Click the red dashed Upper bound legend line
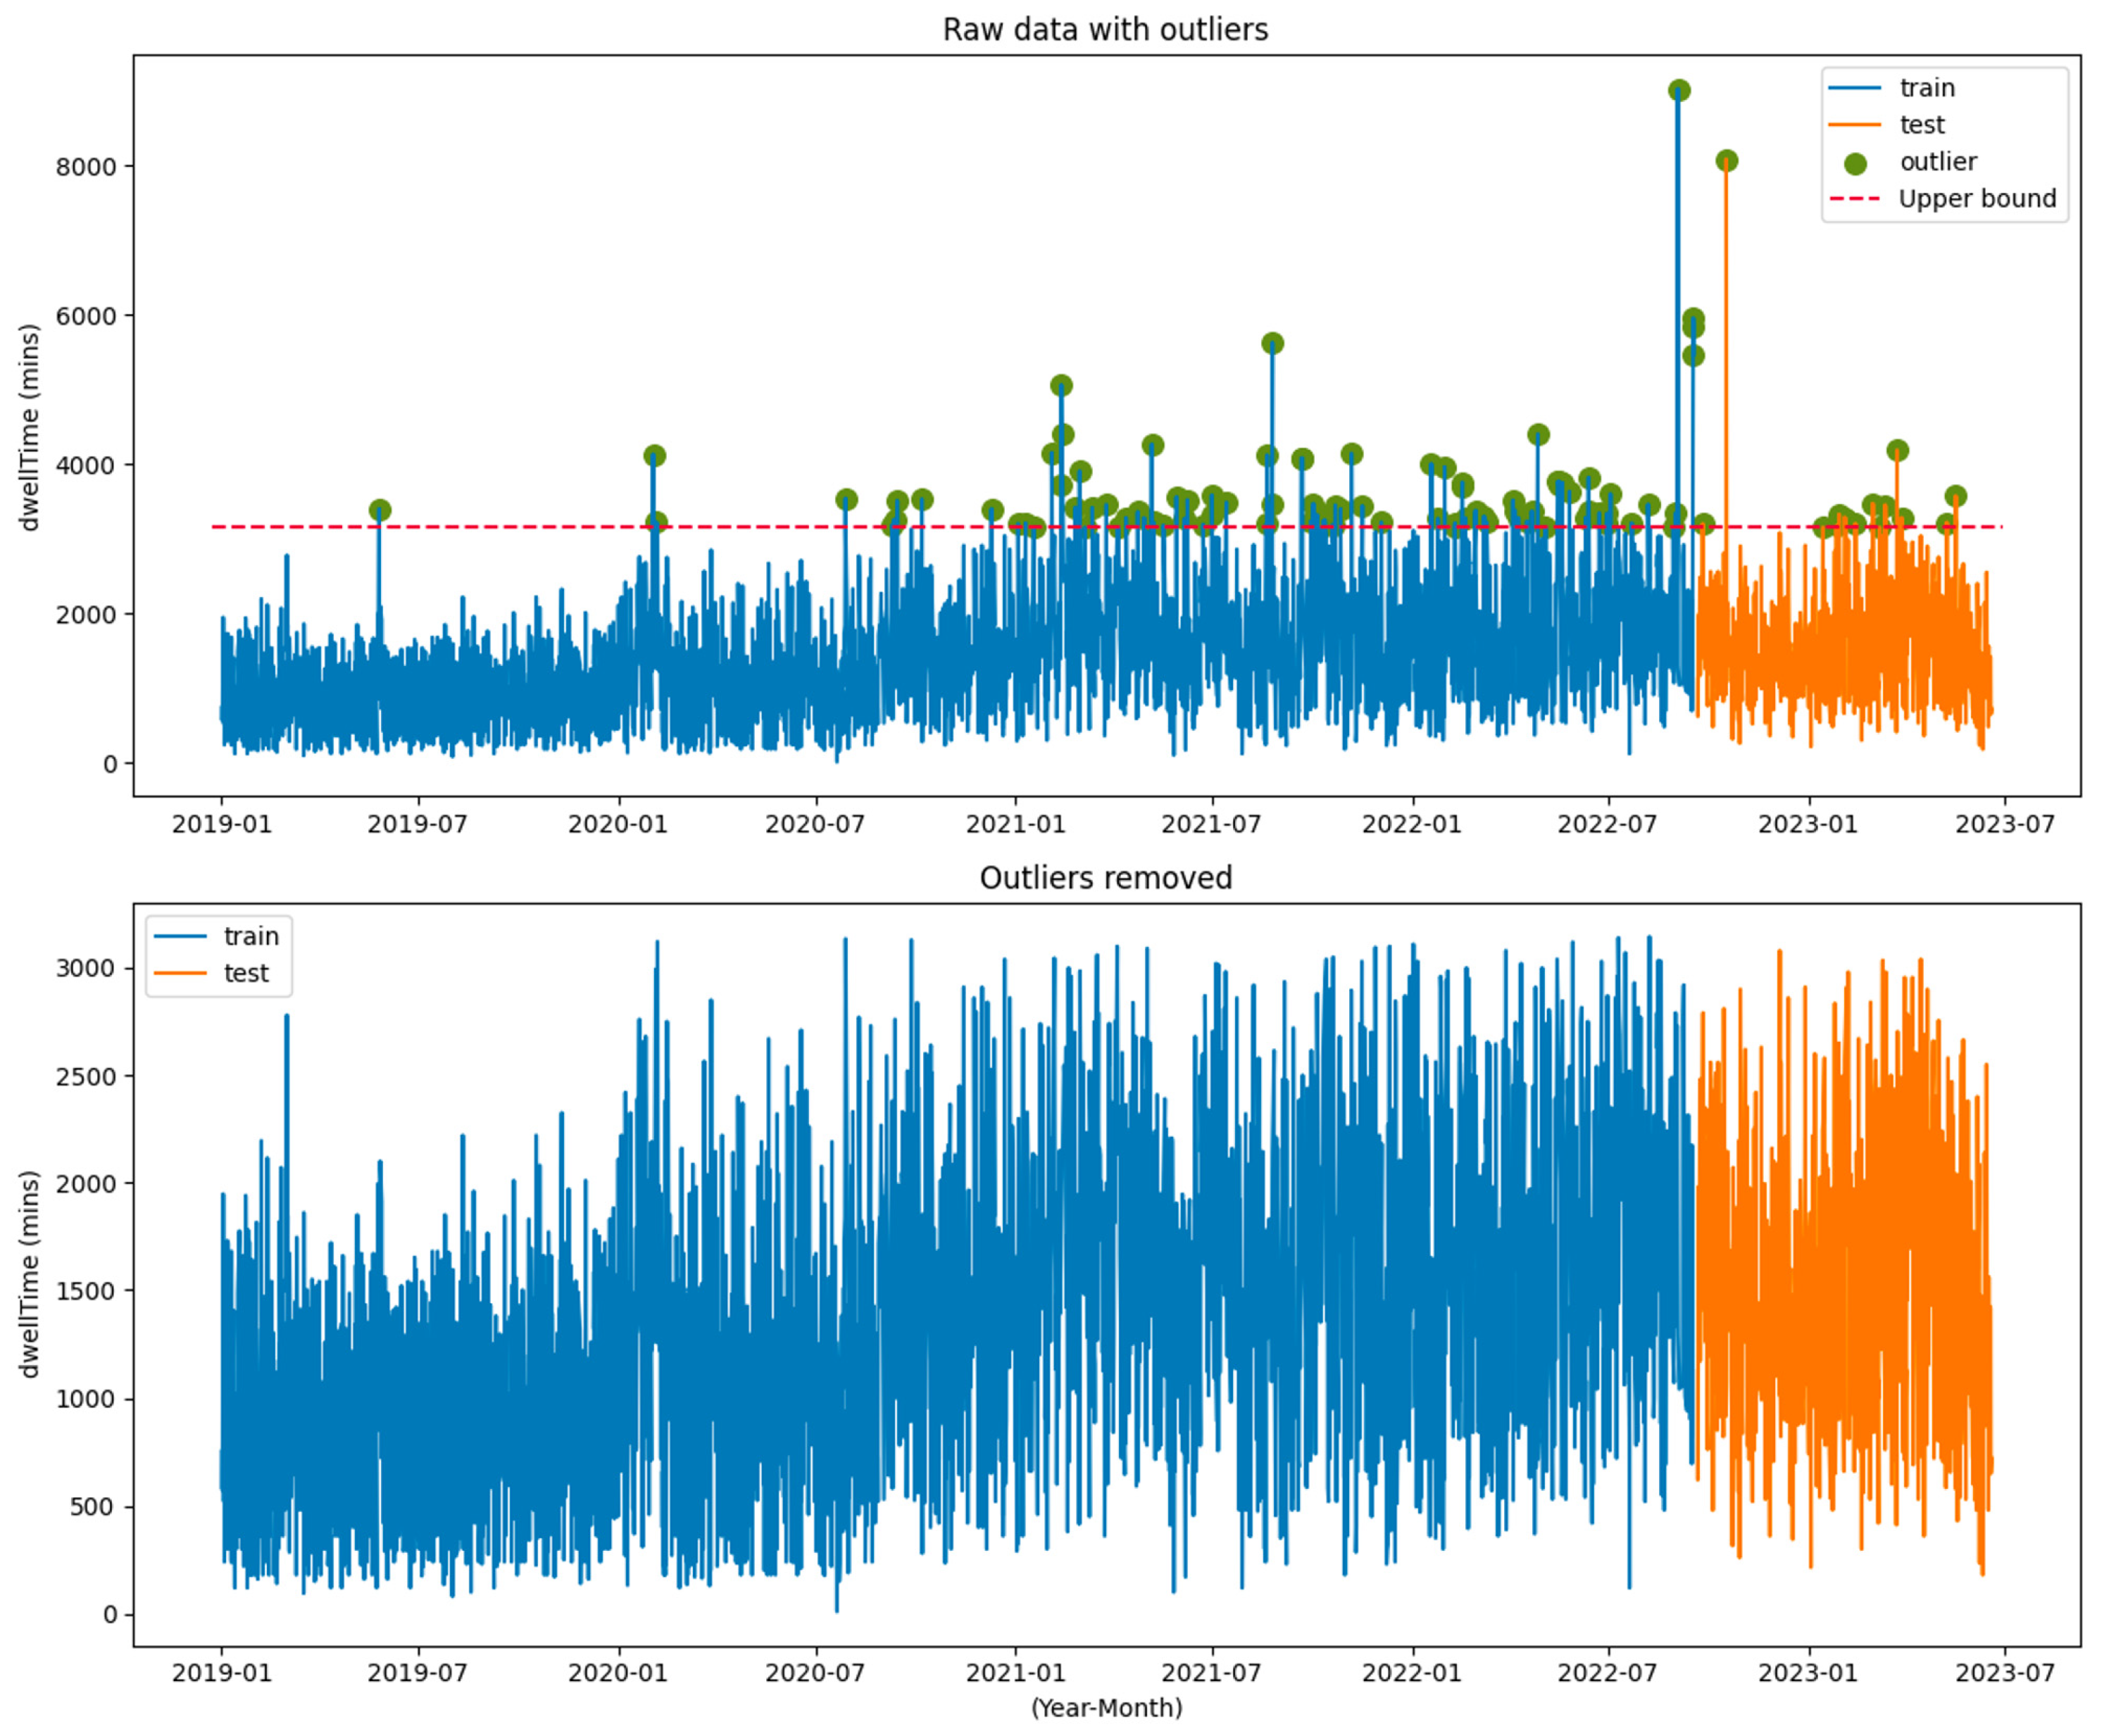This screenshot has height=1736, width=2104. (1854, 199)
